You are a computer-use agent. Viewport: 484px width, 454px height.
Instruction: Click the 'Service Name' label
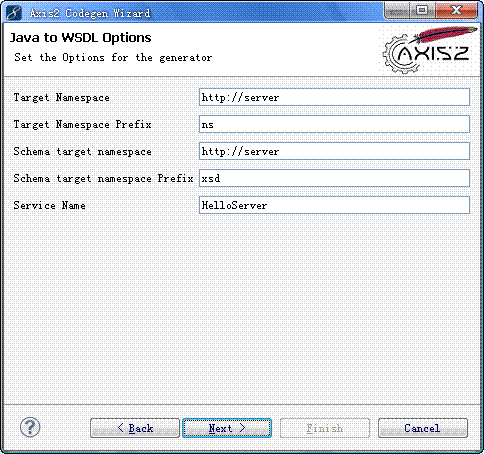pyautogui.click(x=49, y=205)
